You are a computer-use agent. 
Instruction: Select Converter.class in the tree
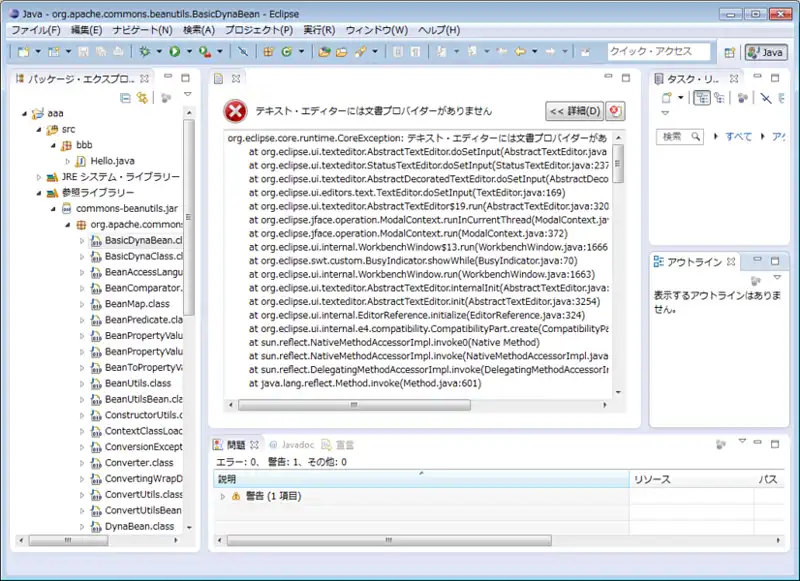pos(139,463)
